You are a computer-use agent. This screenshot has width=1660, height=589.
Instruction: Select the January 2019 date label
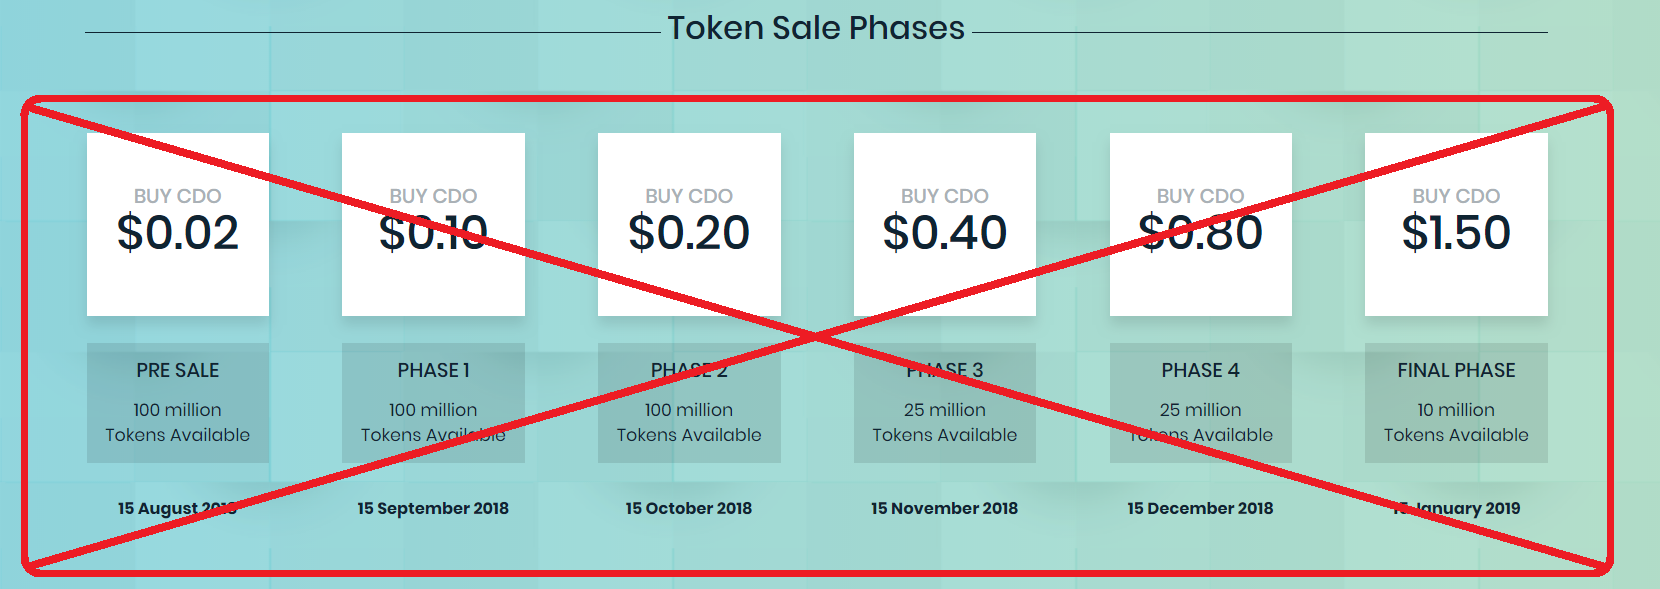[1456, 508]
